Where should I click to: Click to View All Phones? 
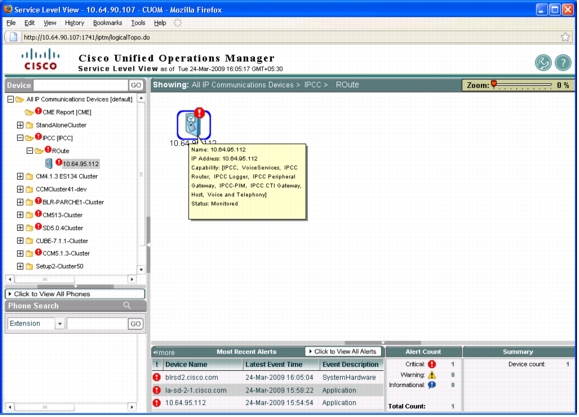point(75,294)
